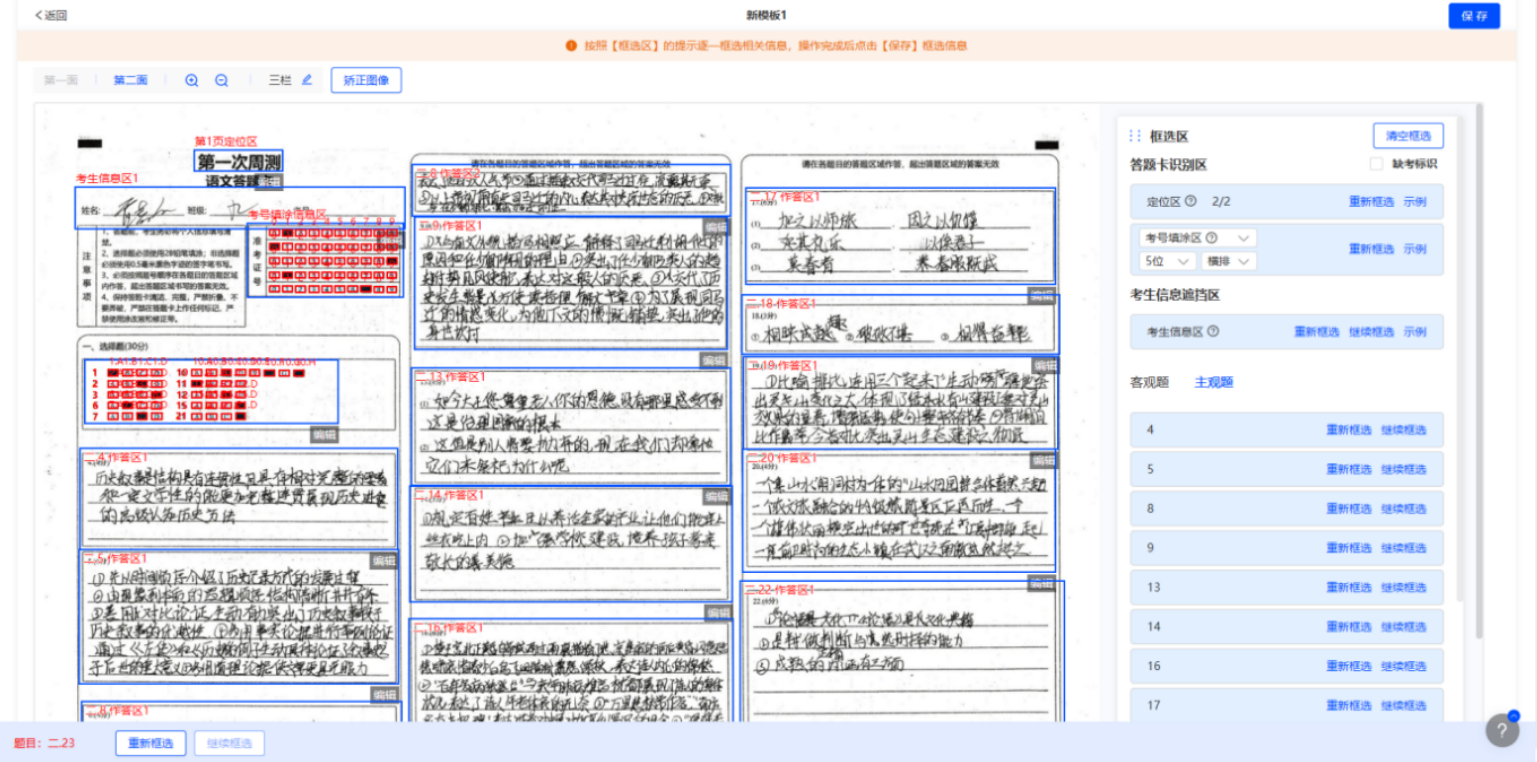Image resolution: width=1537 pixels, height=762 pixels.
Task: Click 继续框选 for question 8
Action: coord(1404,509)
